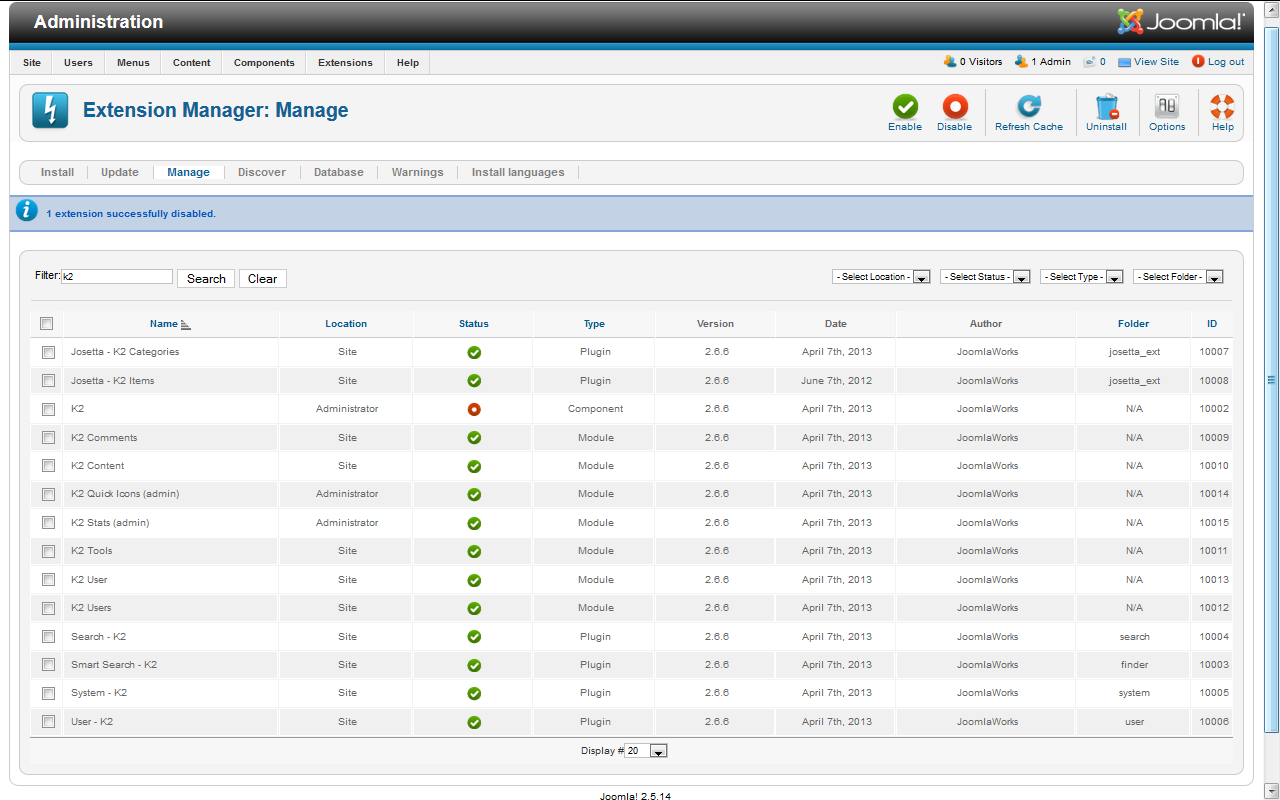Image resolution: width=1280 pixels, height=800 pixels.
Task: Click the Clear filter button
Action: (262, 279)
